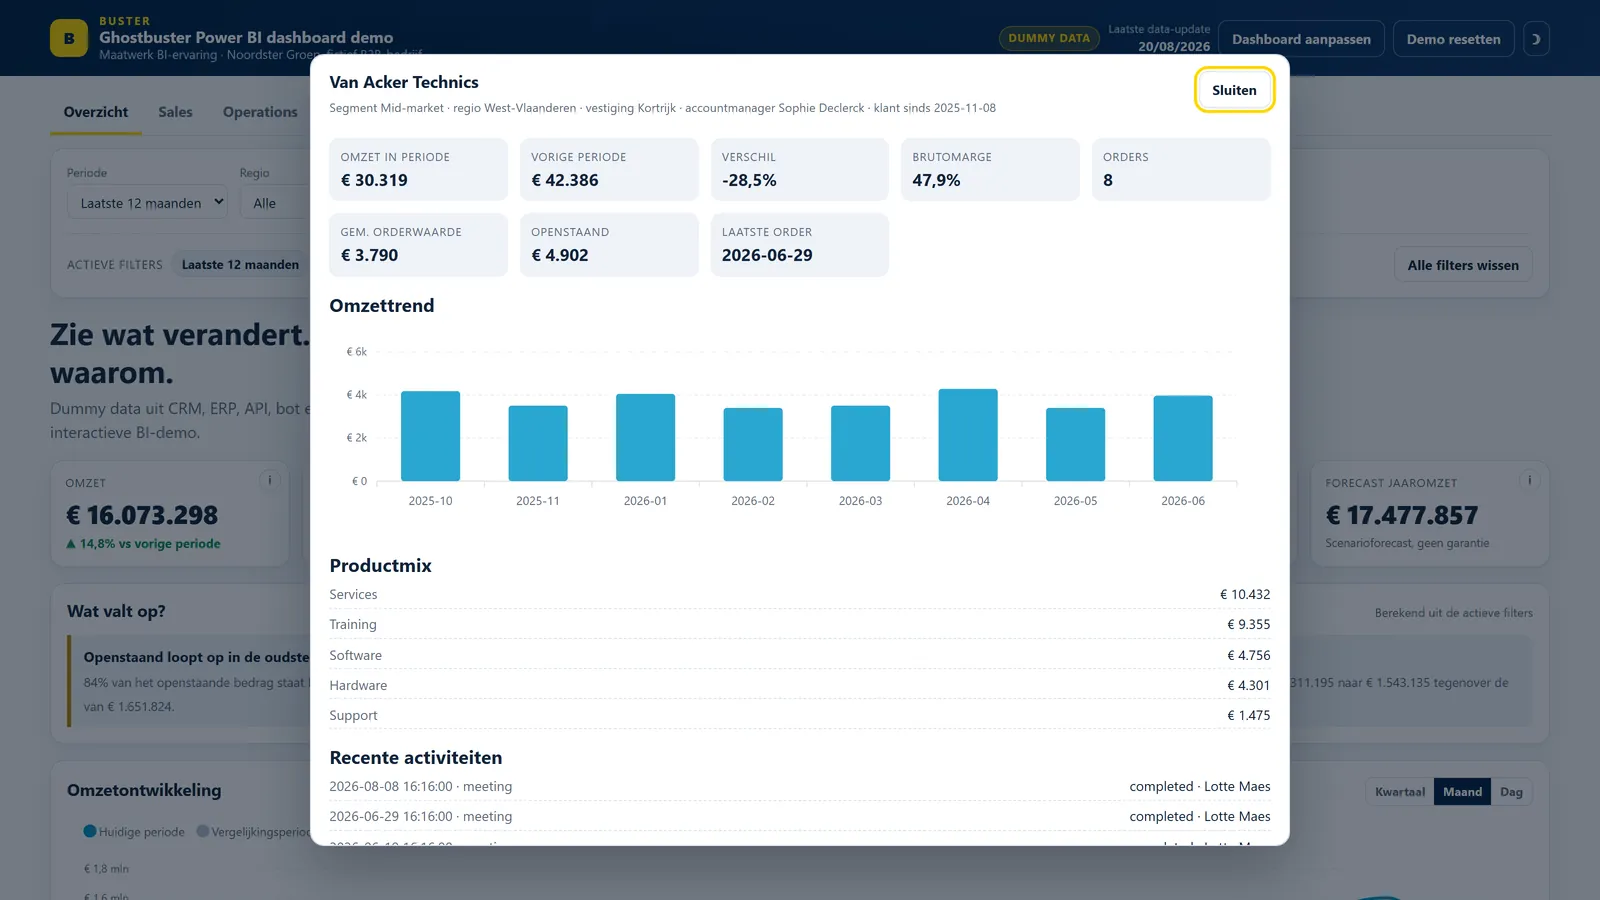
Task: Click the Training row in Productmix
Action: pyautogui.click(x=800, y=624)
